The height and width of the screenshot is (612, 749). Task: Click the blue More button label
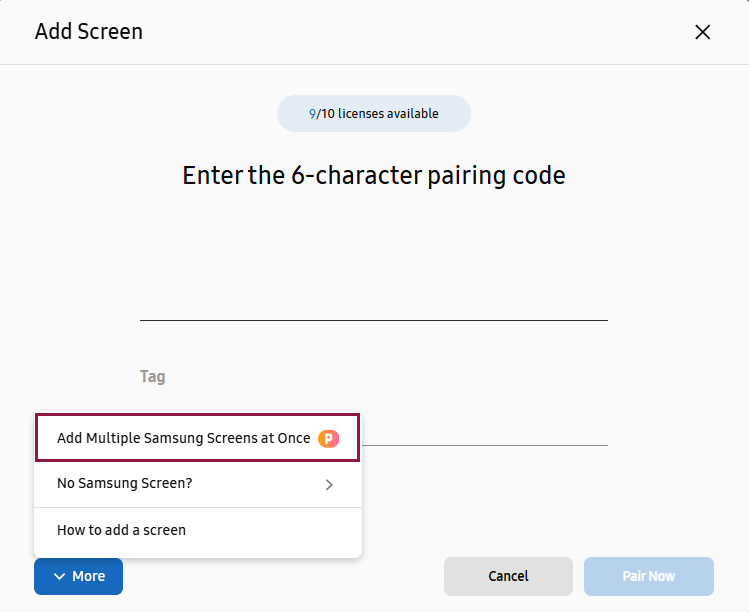coord(88,576)
